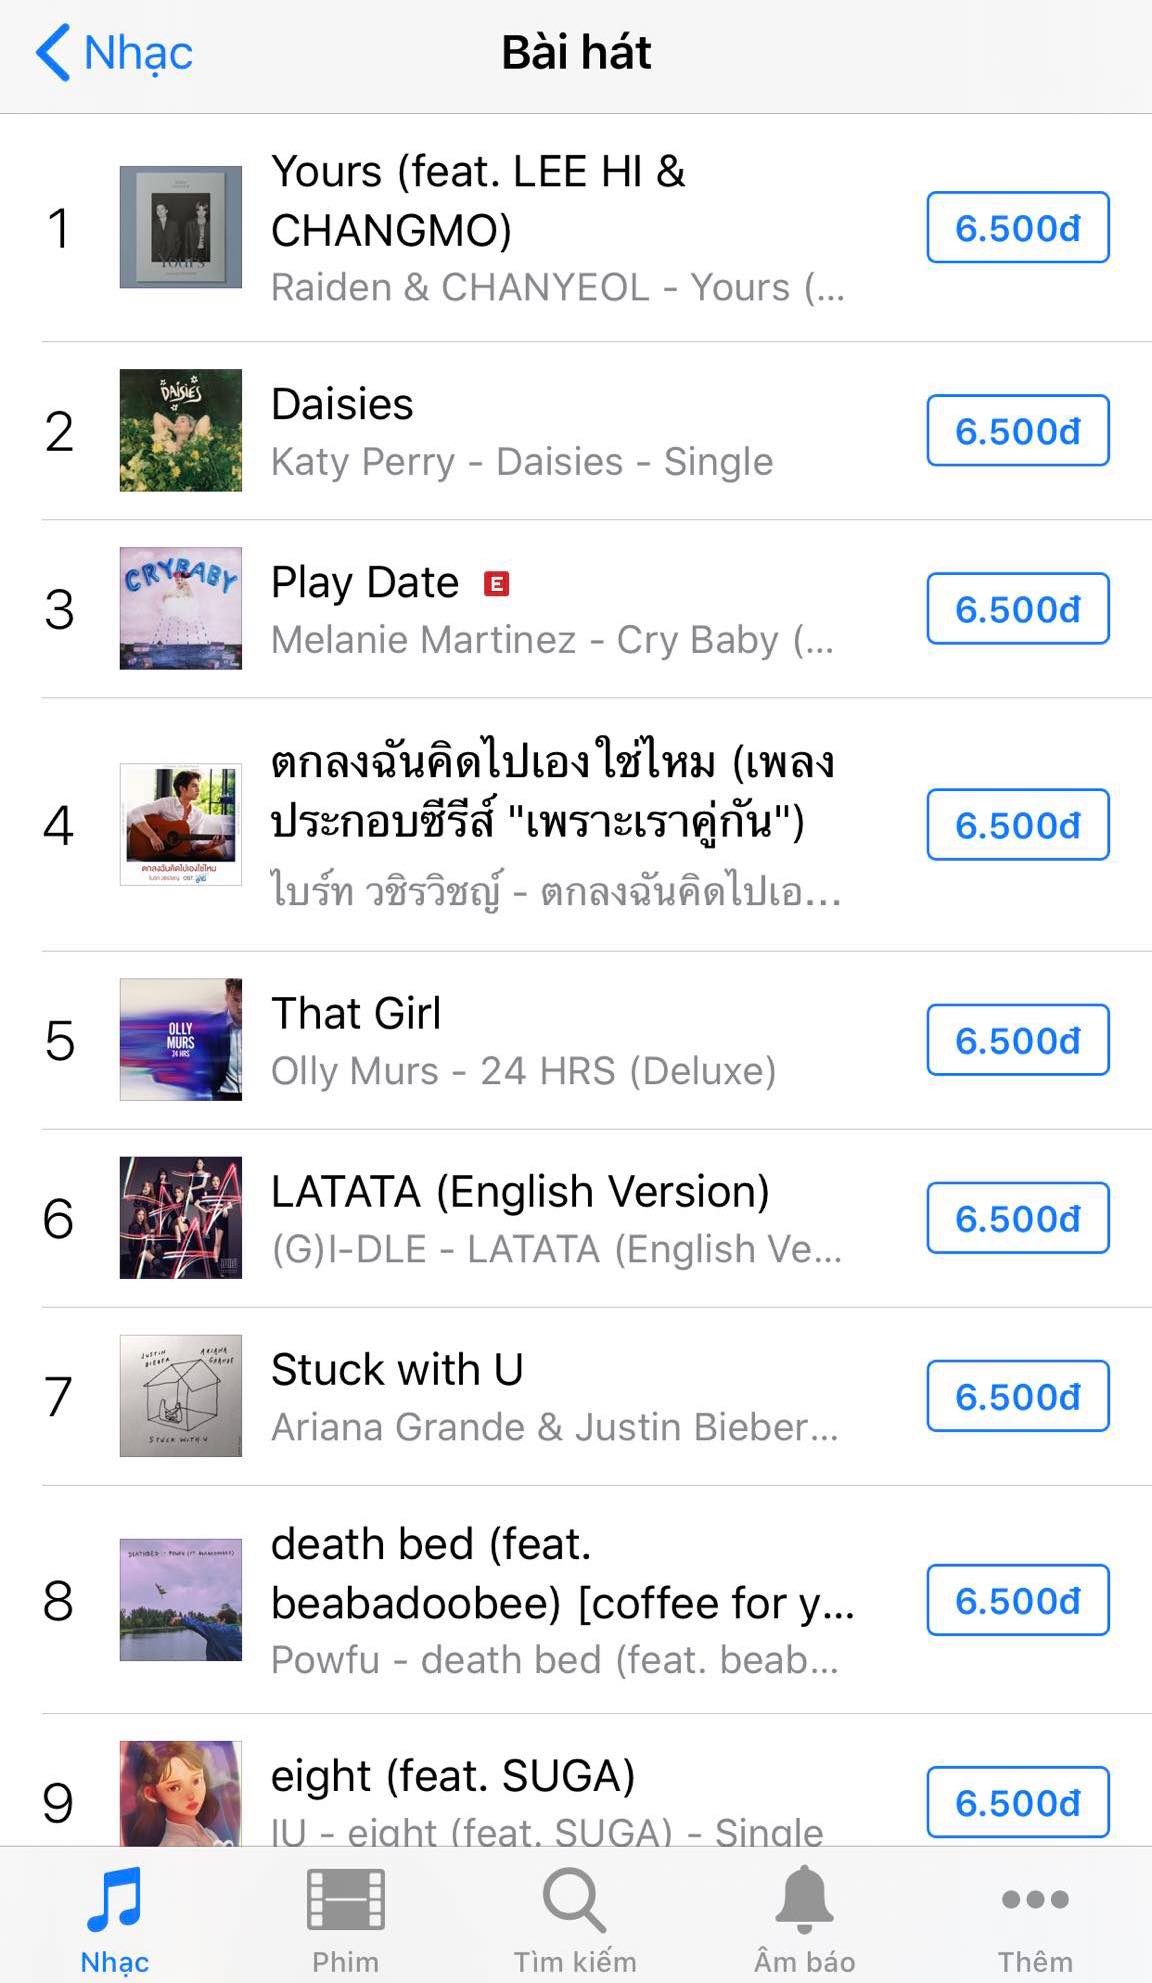The height and width of the screenshot is (1983, 1152).
Task: Purchase That Girl with price button
Action: tap(1017, 1040)
